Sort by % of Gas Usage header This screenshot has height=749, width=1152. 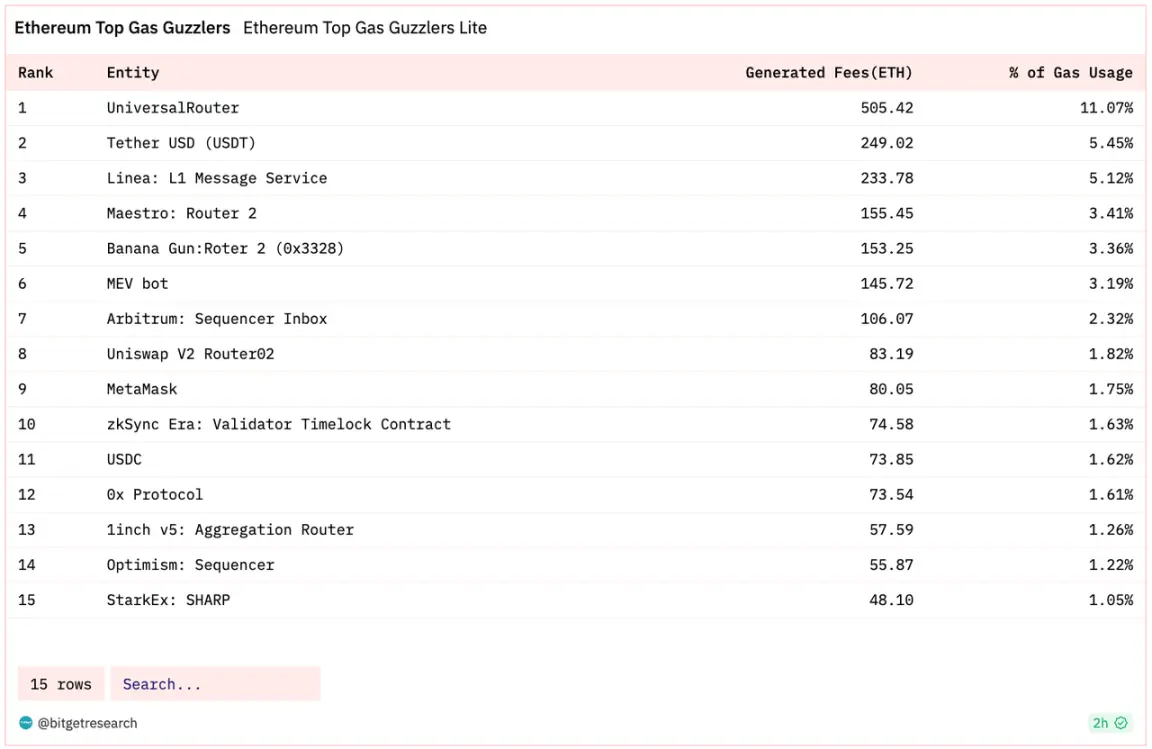pos(1070,72)
